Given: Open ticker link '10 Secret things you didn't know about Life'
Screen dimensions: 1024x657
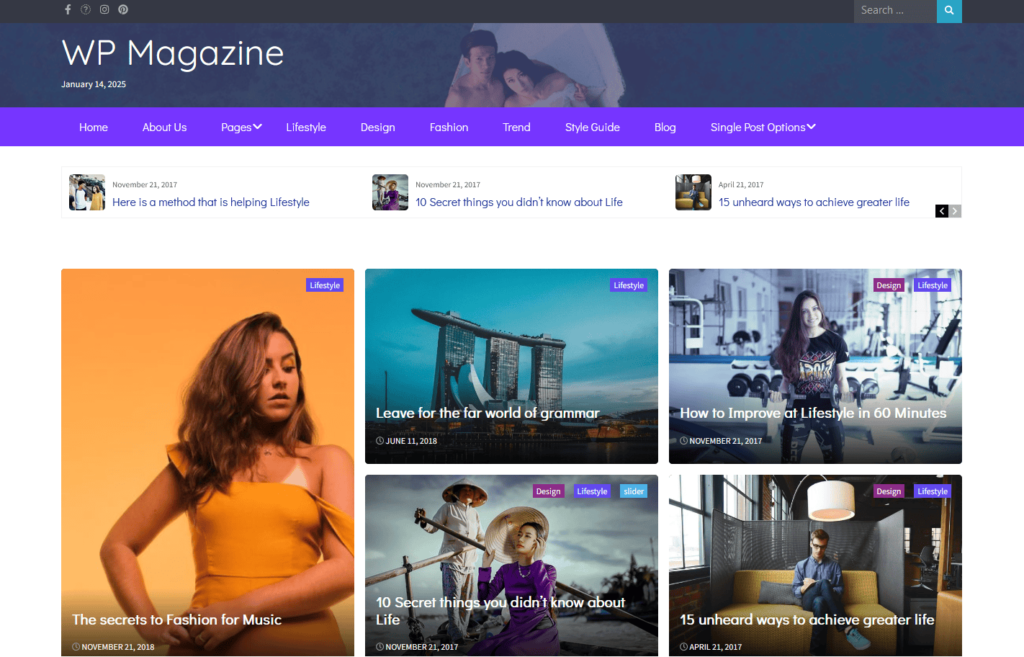Looking at the screenshot, I should pyautogui.click(x=519, y=202).
